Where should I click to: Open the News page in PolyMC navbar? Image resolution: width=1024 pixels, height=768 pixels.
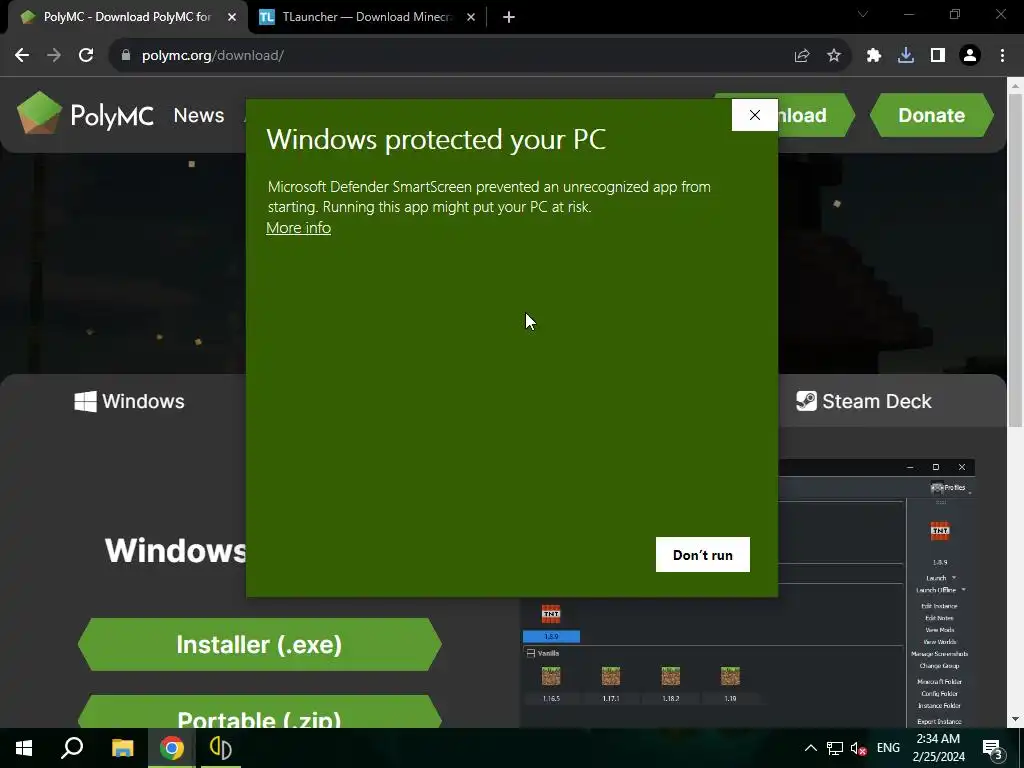click(199, 115)
